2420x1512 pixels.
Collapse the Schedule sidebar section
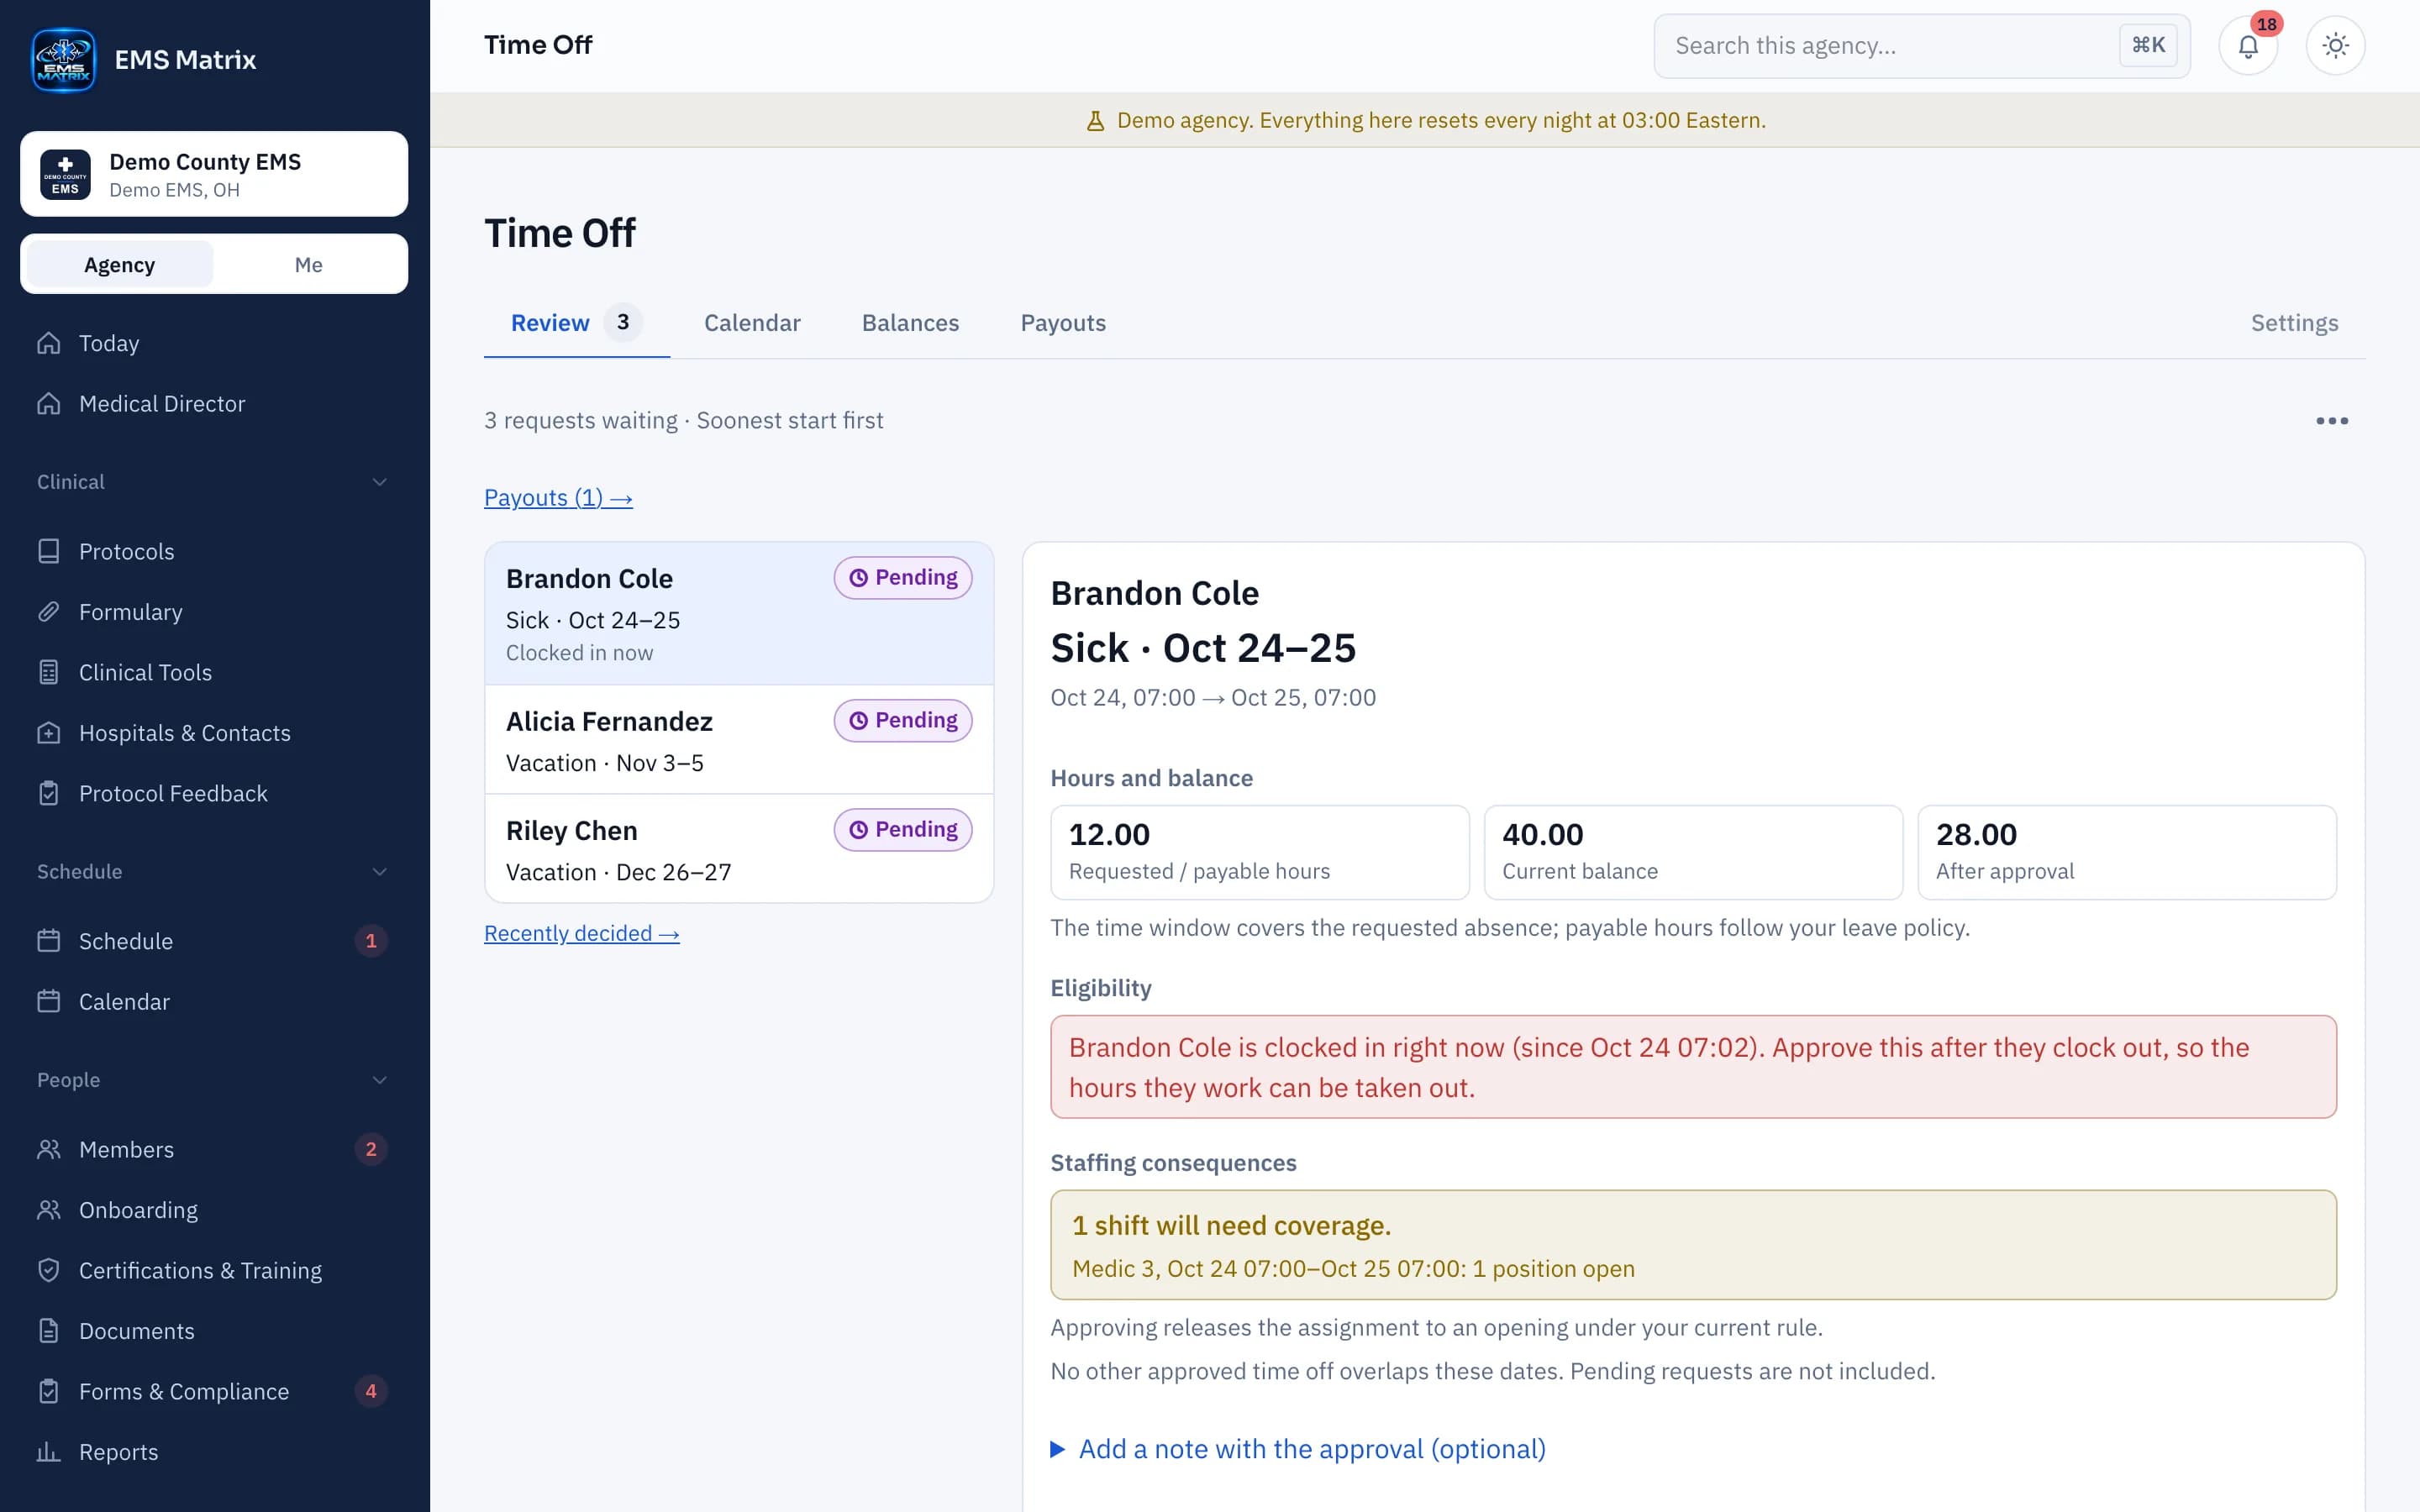coord(379,872)
